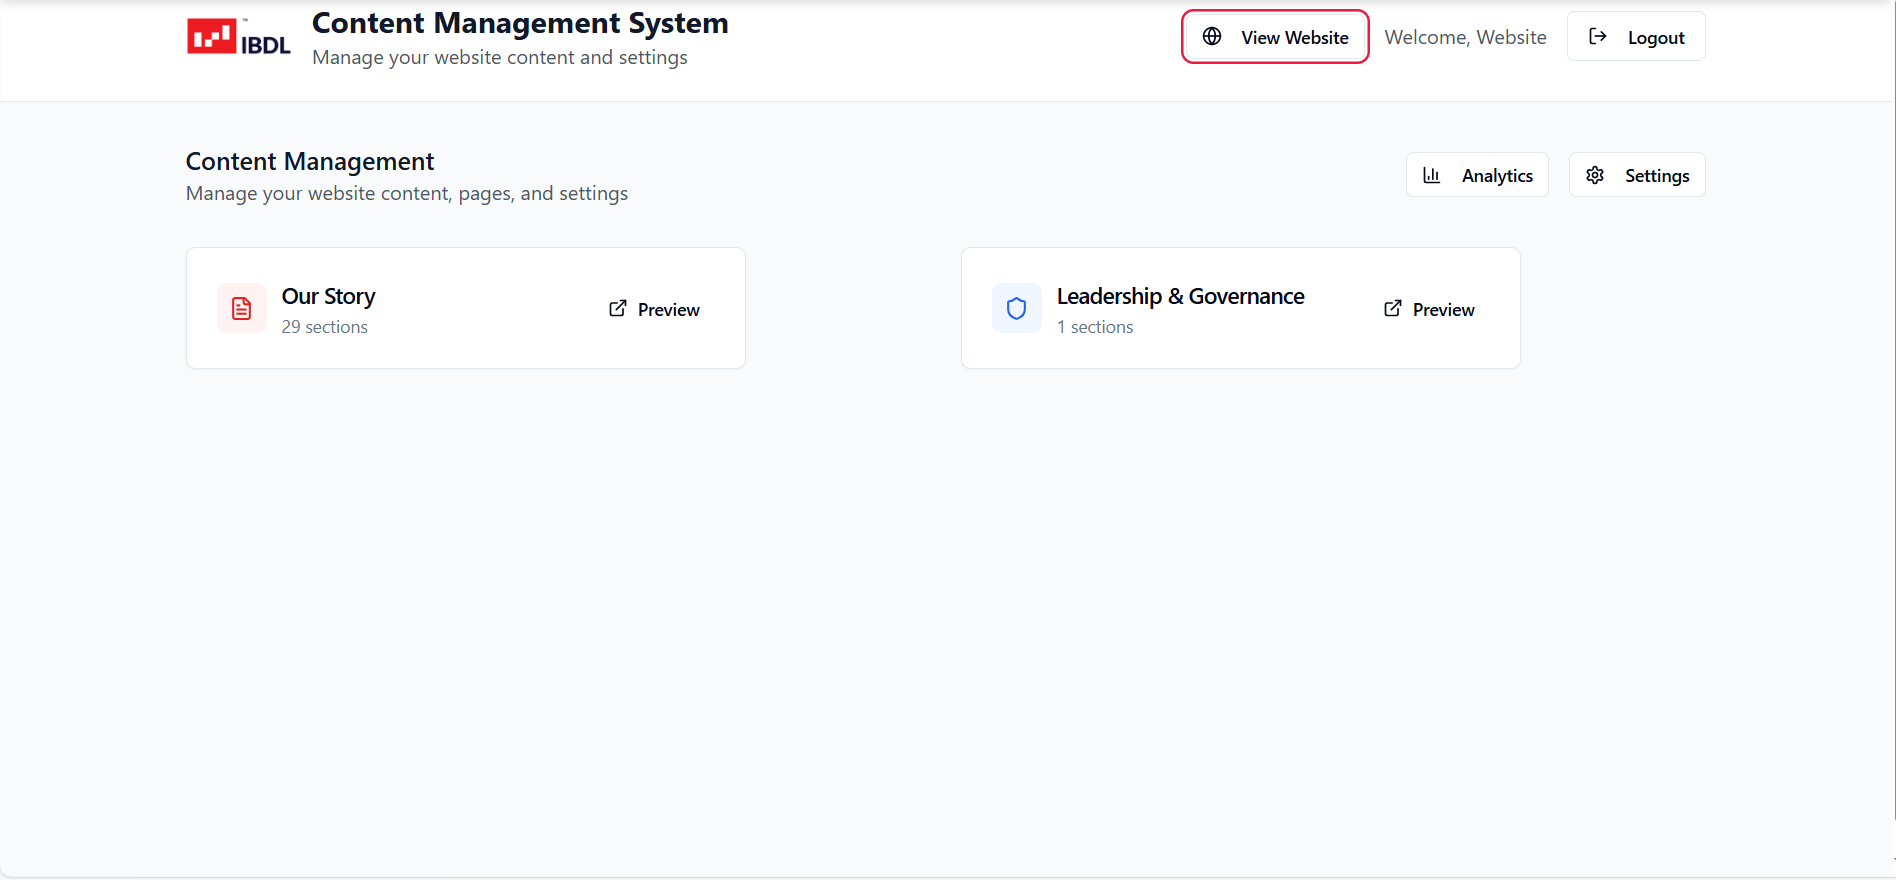Preview the Leadership & Governance page
1896x880 pixels.
[1430, 310]
